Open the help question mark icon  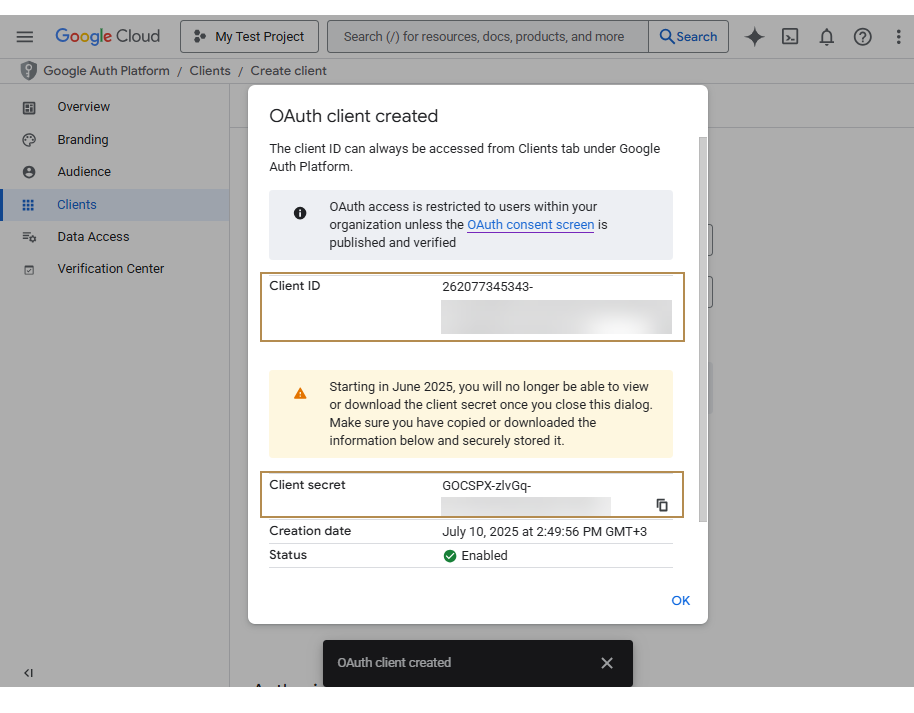863,37
